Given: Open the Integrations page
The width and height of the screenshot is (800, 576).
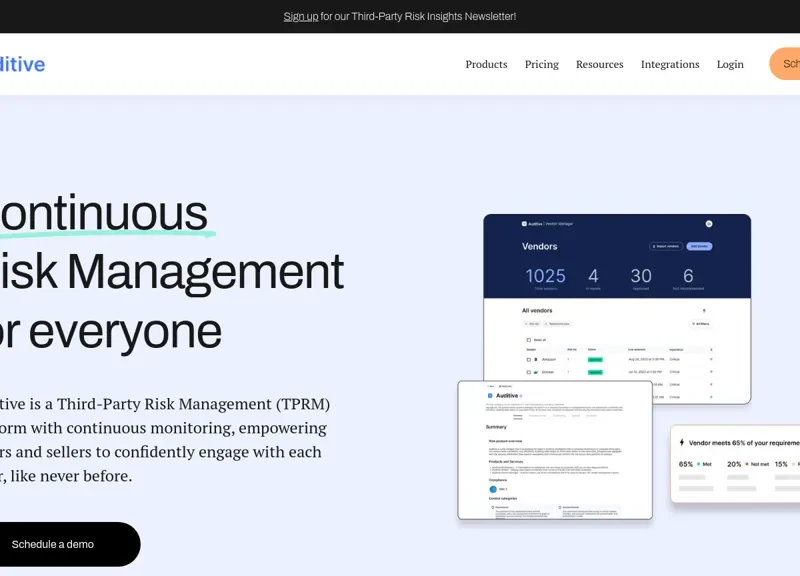Looking at the screenshot, I should point(670,64).
